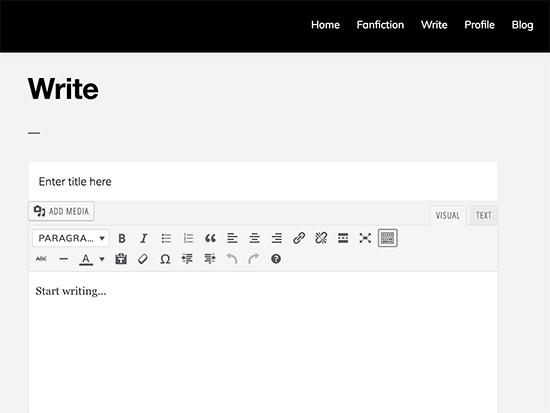Image resolution: width=550 pixels, height=413 pixels.
Task: Open the Paragraph format dropdown
Action: tap(71, 238)
